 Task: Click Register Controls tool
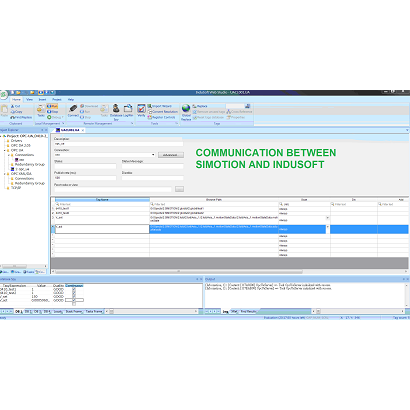click(161, 117)
